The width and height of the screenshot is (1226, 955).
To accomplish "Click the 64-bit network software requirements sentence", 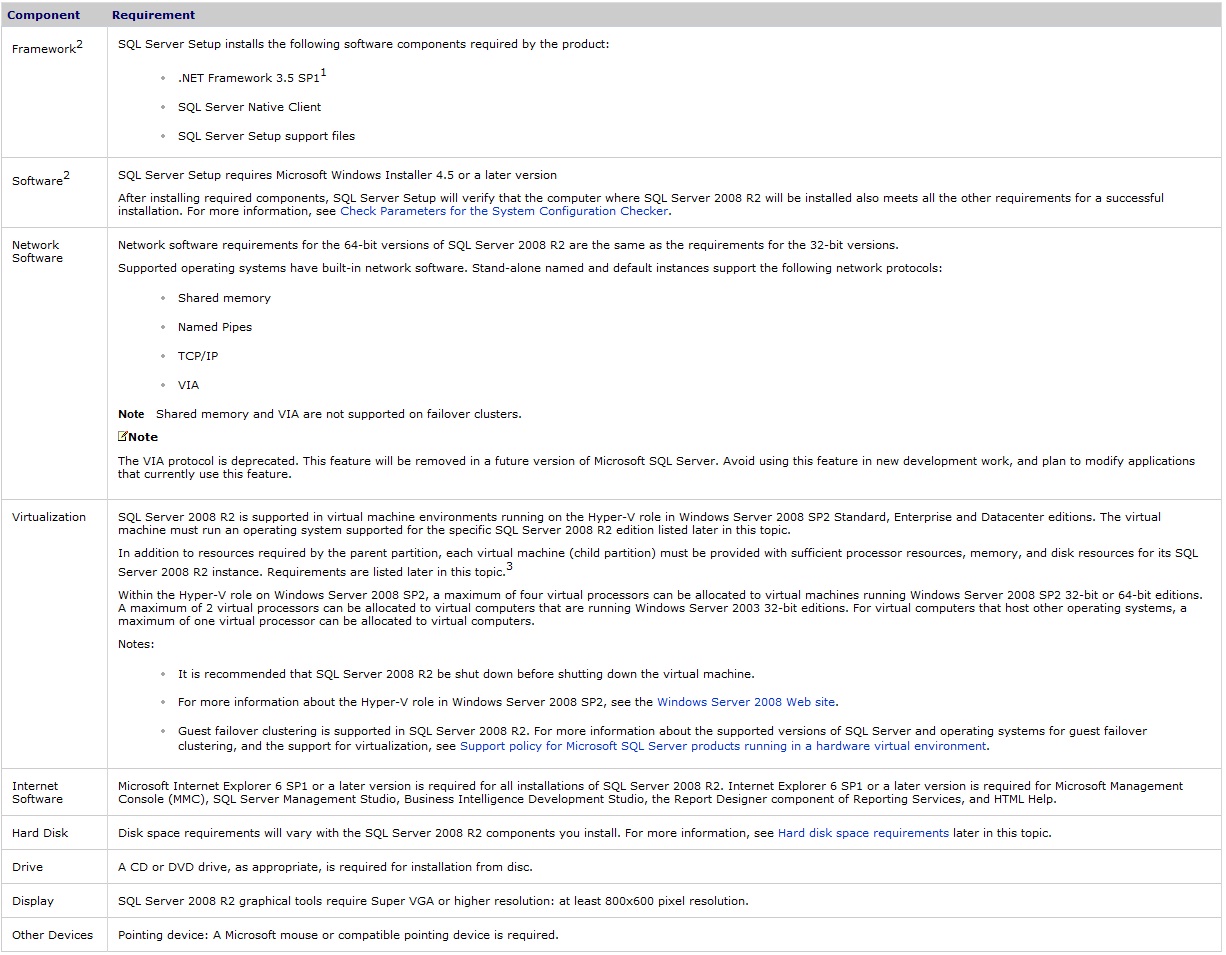I will click(508, 245).
